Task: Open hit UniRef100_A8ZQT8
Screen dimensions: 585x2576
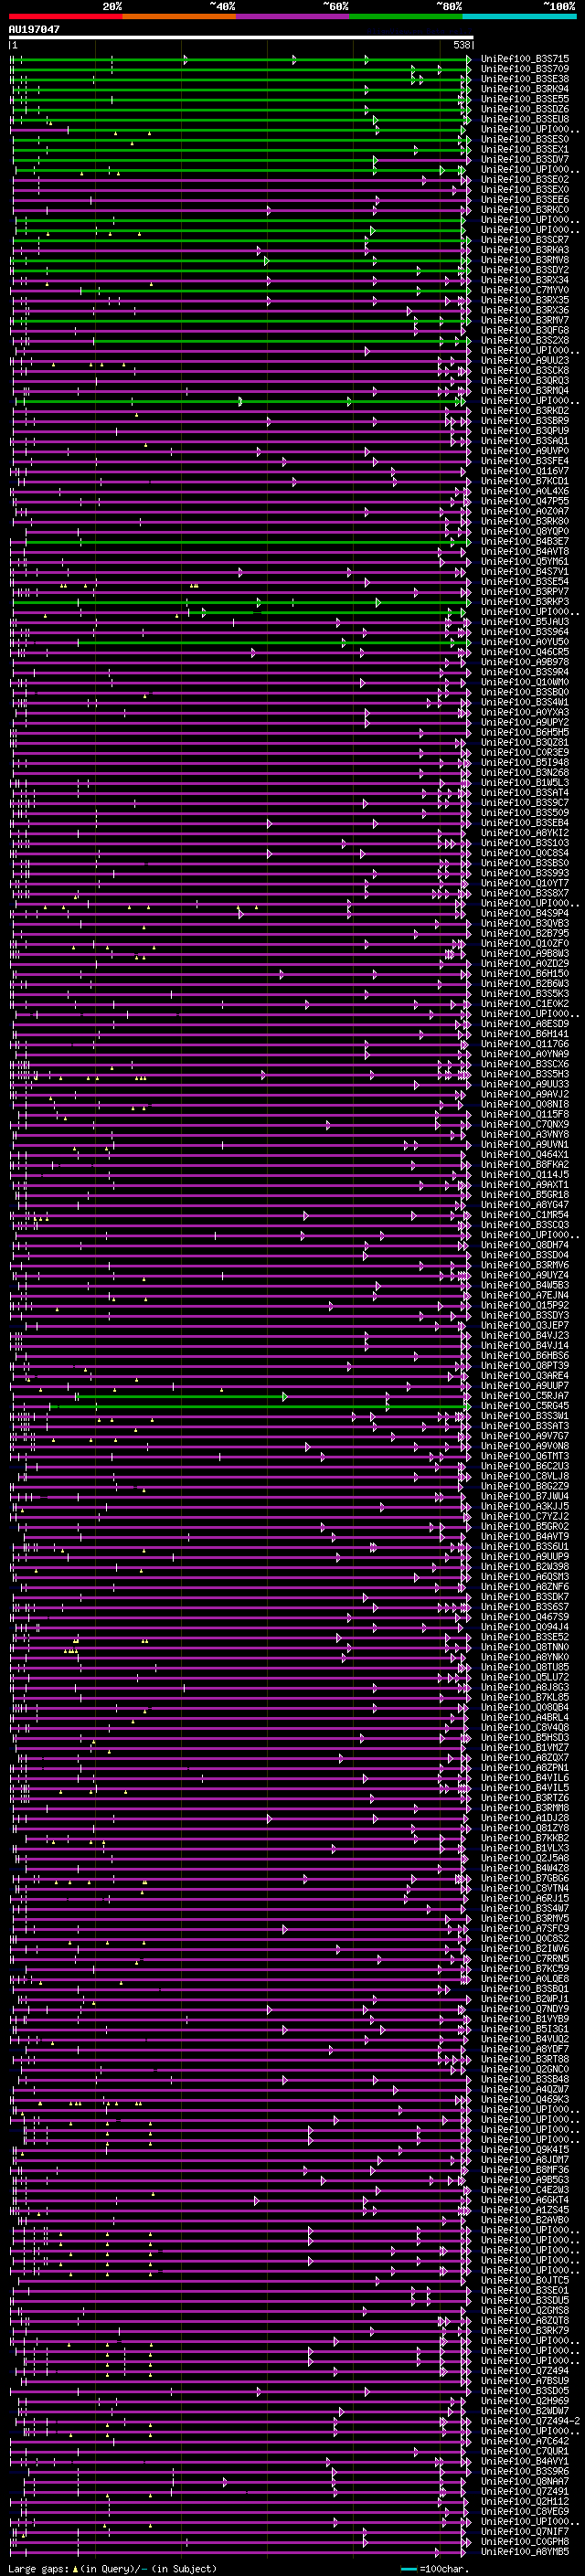Action: [x=525, y=2319]
